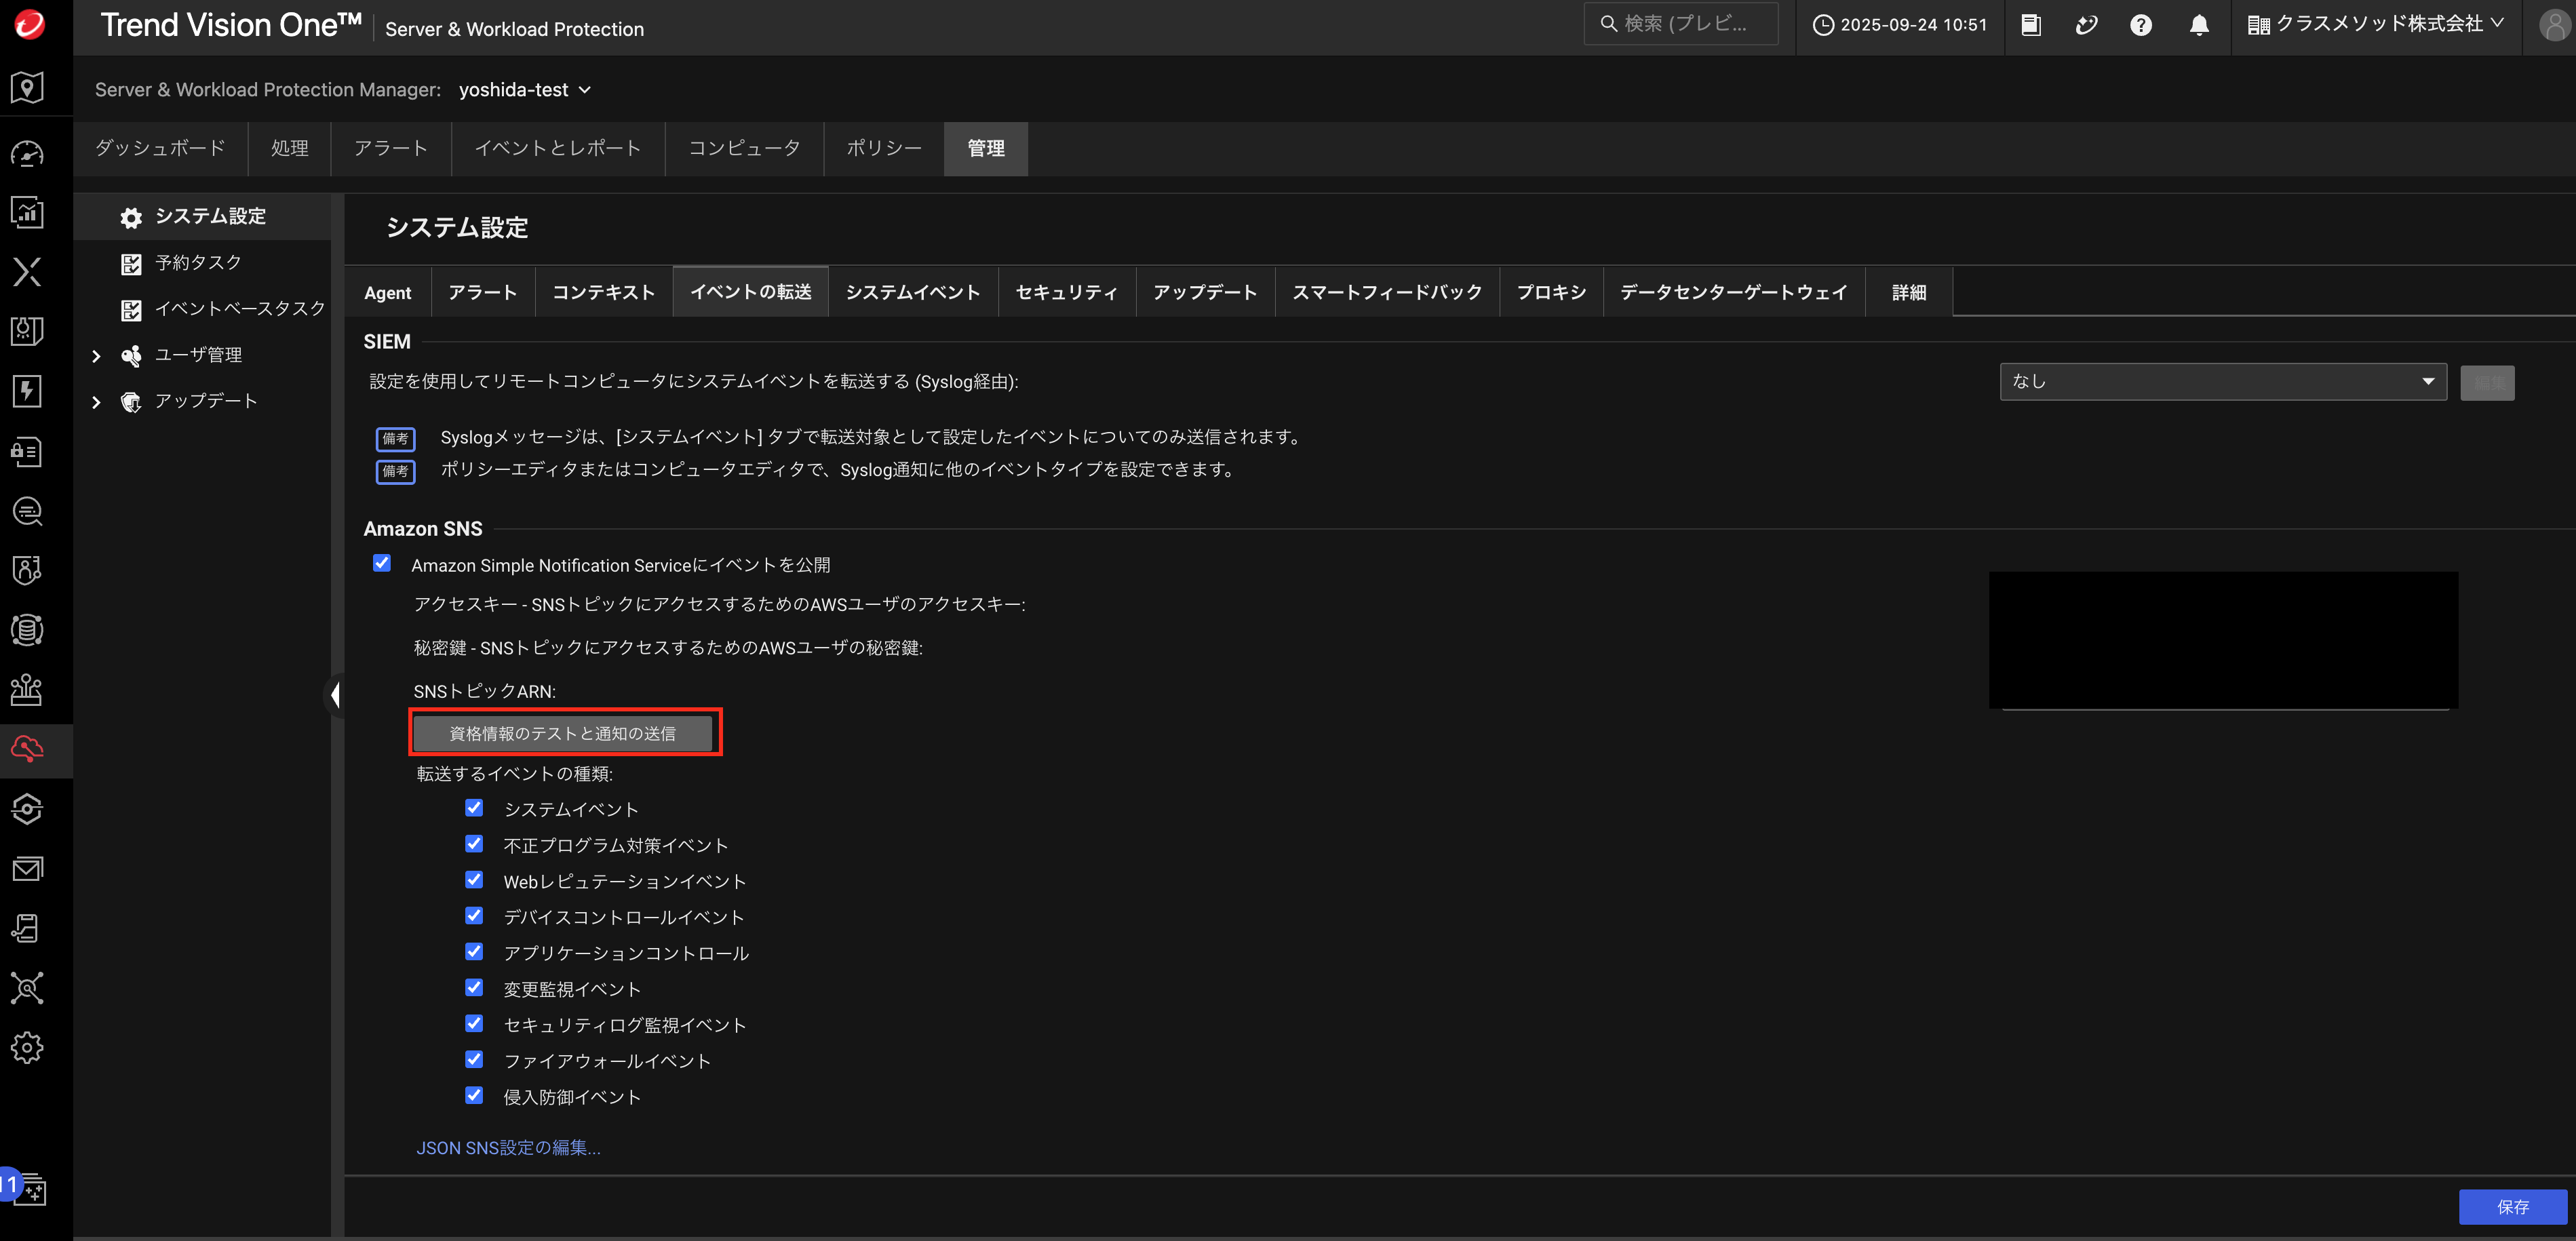Toggle the デバイスコントロールイベント checkbox
Image resolution: width=2576 pixels, height=1241 pixels.
[x=474, y=916]
